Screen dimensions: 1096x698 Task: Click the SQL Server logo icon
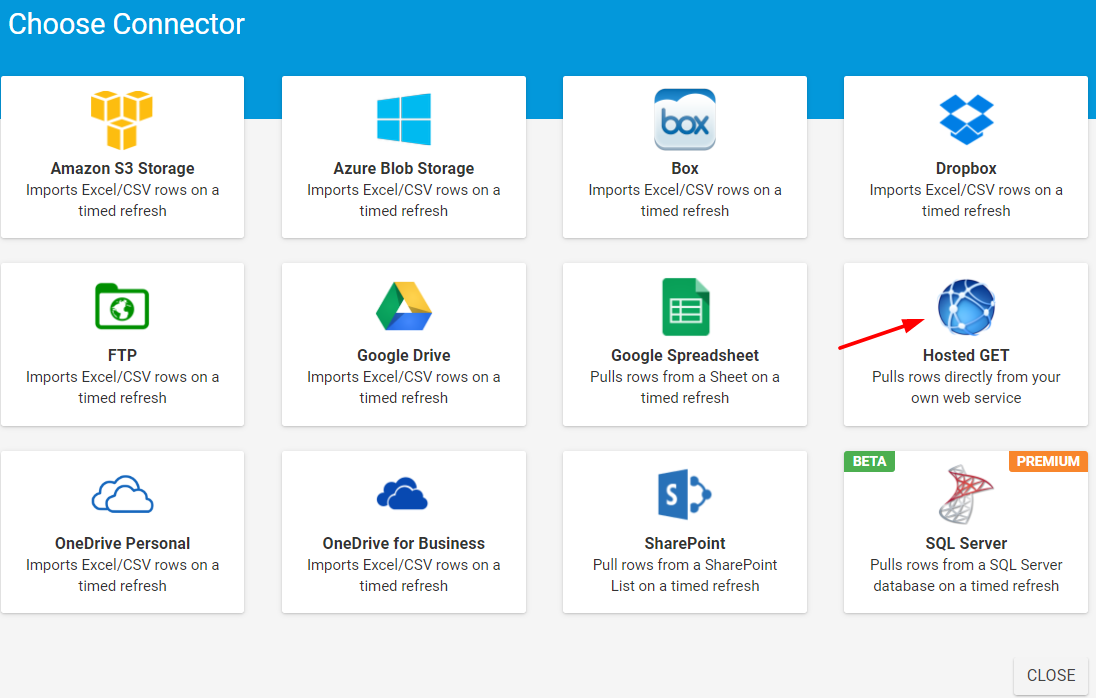[x=966, y=494]
